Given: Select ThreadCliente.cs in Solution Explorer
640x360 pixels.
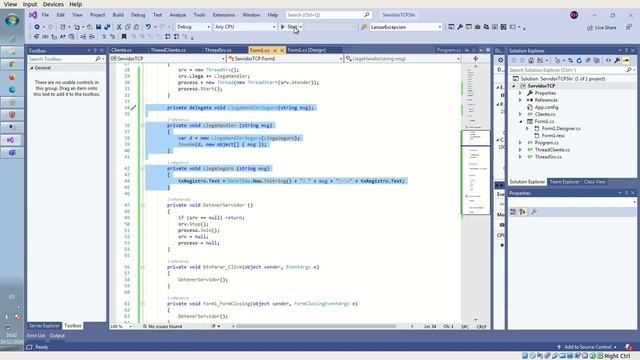Looking at the screenshot, I should (552, 150).
